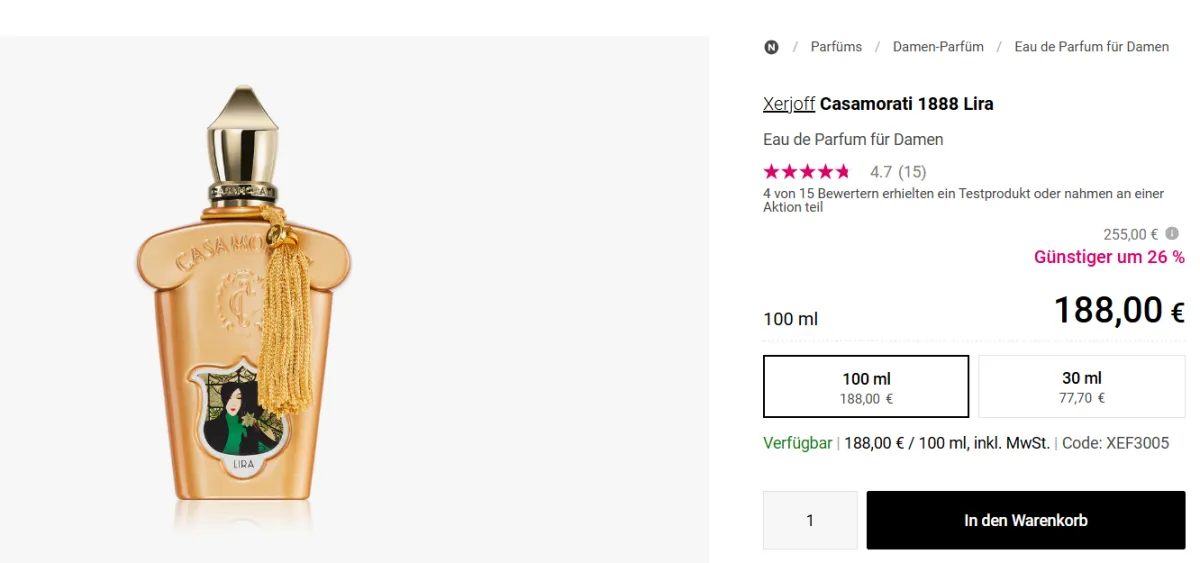Select the 100 ml size option
Viewport: 1200px width, 563px height.
pos(866,387)
